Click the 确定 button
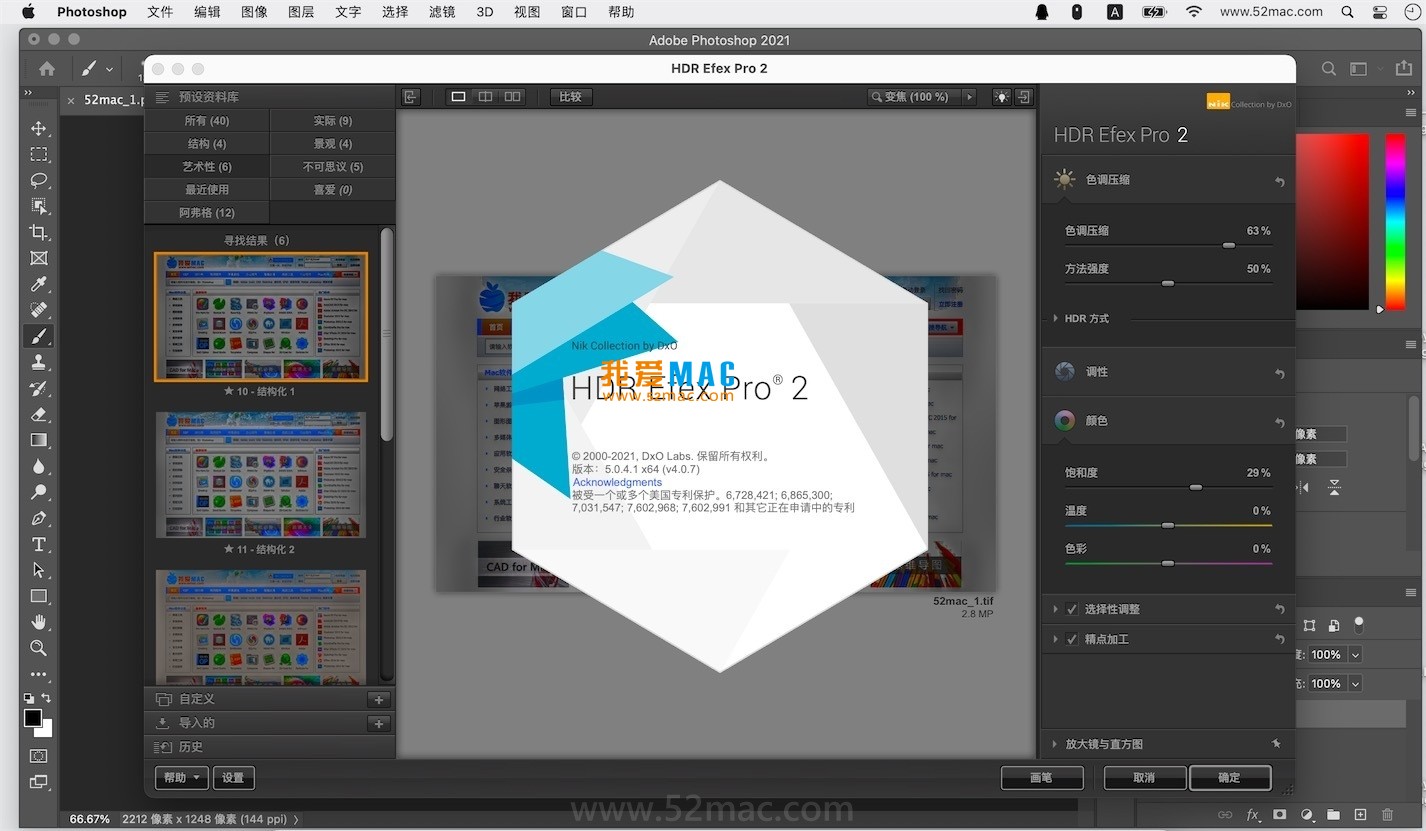 (x=1230, y=778)
